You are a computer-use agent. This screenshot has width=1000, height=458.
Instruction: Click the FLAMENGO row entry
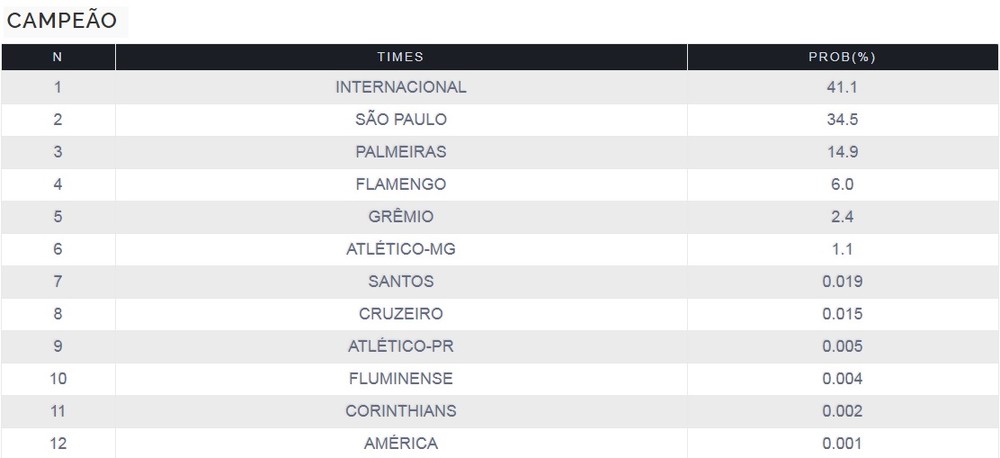(x=401, y=184)
